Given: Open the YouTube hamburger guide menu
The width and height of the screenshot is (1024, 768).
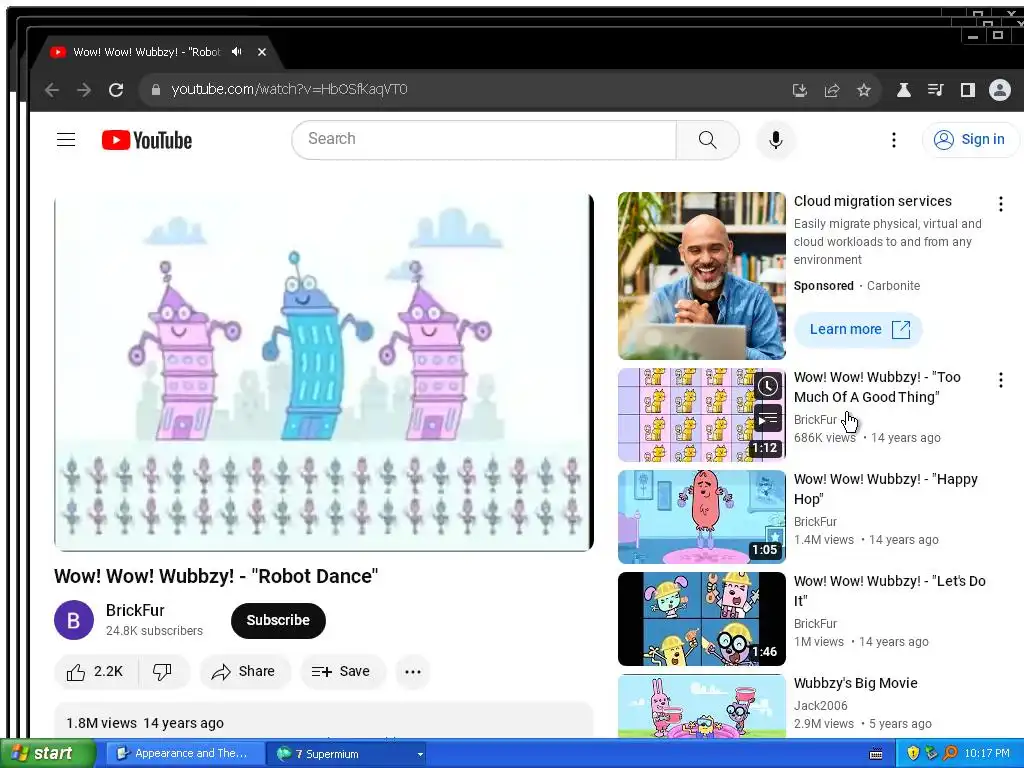Looking at the screenshot, I should [66, 140].
